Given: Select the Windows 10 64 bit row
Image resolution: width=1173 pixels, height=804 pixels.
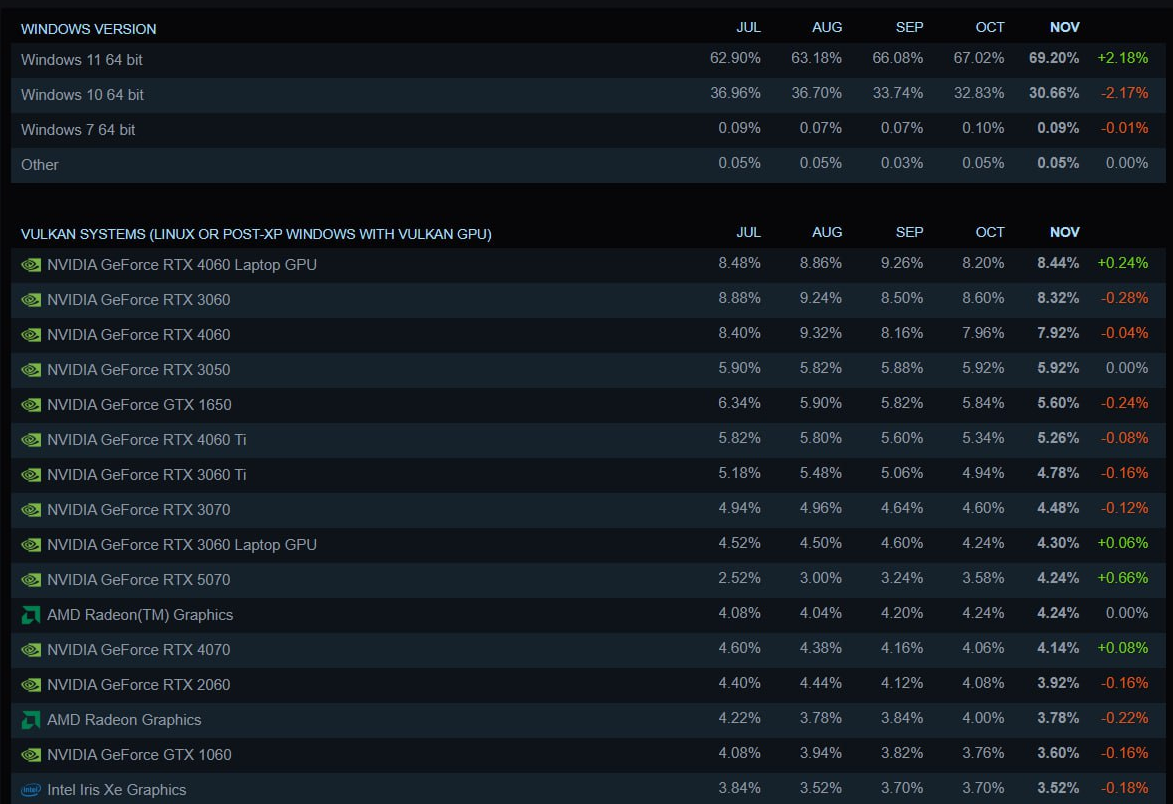Looking at the screenshot, I should click(82, 95).
